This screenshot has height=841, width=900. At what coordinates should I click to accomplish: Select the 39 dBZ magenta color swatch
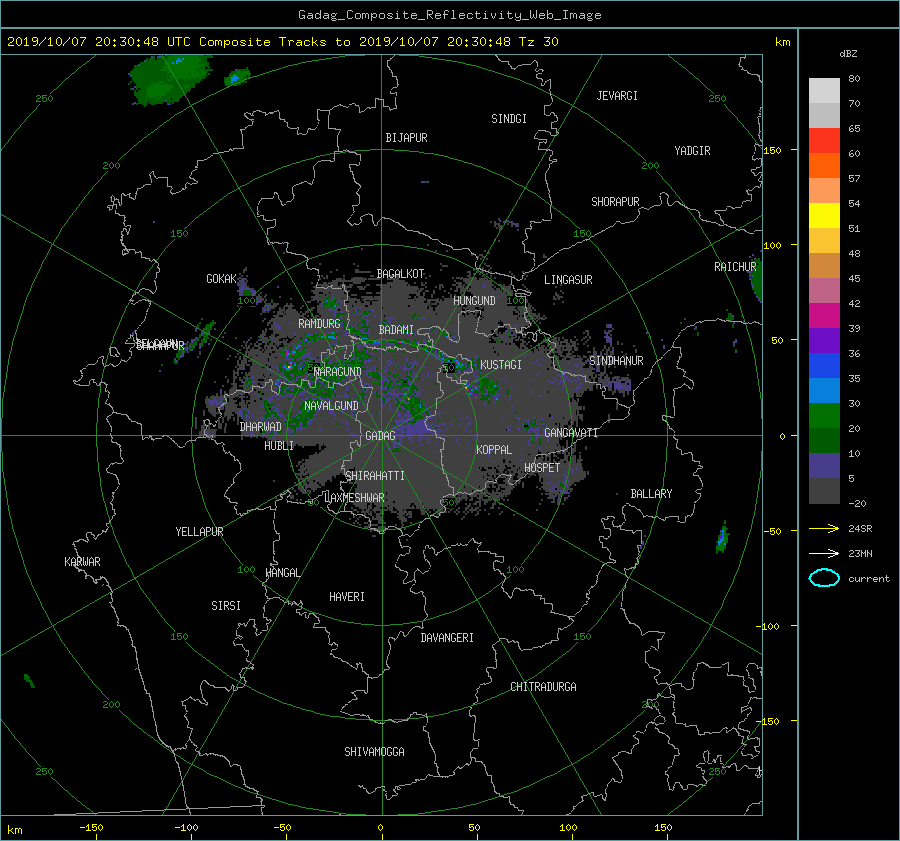click(824, 315)
